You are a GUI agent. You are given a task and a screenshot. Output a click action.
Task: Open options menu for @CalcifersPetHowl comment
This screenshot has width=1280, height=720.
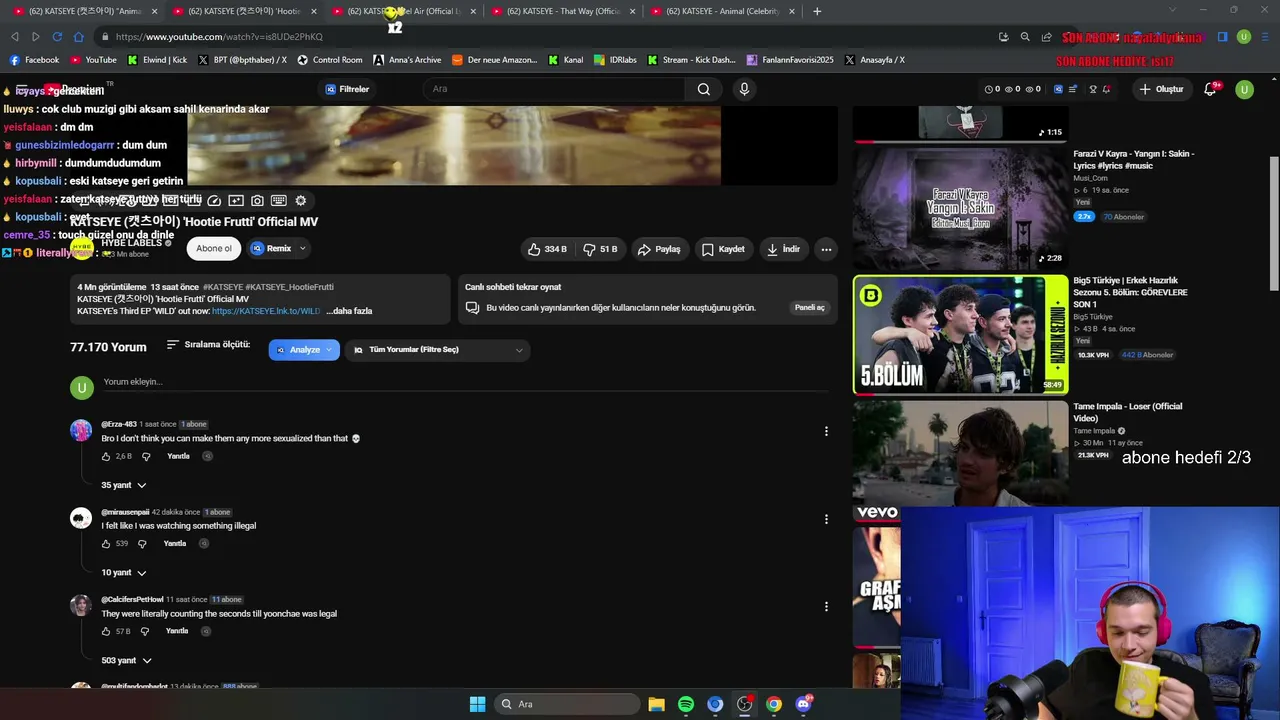826,606
